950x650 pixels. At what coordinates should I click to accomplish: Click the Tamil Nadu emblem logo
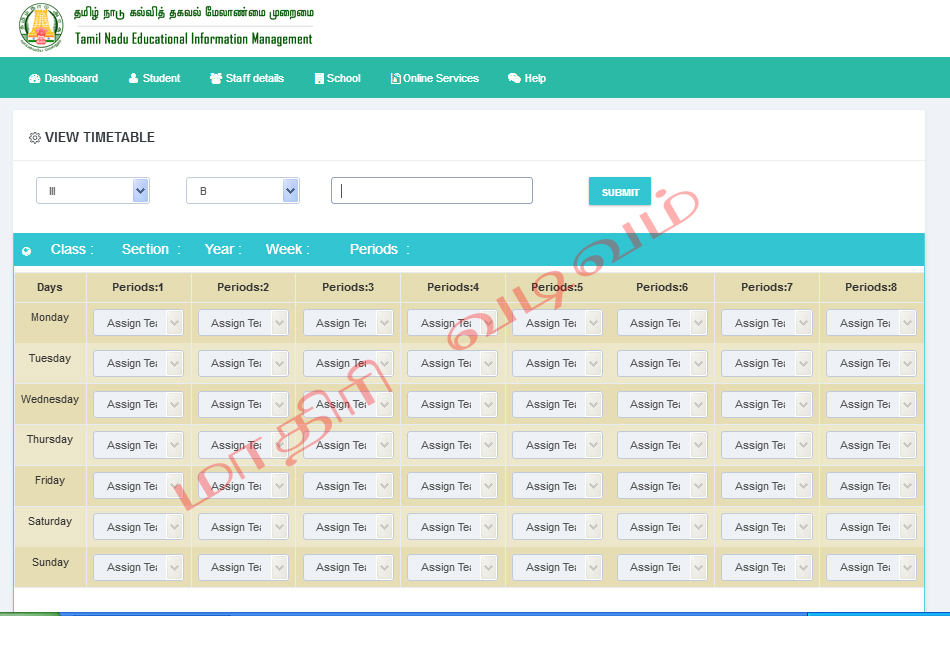(39, 27)
